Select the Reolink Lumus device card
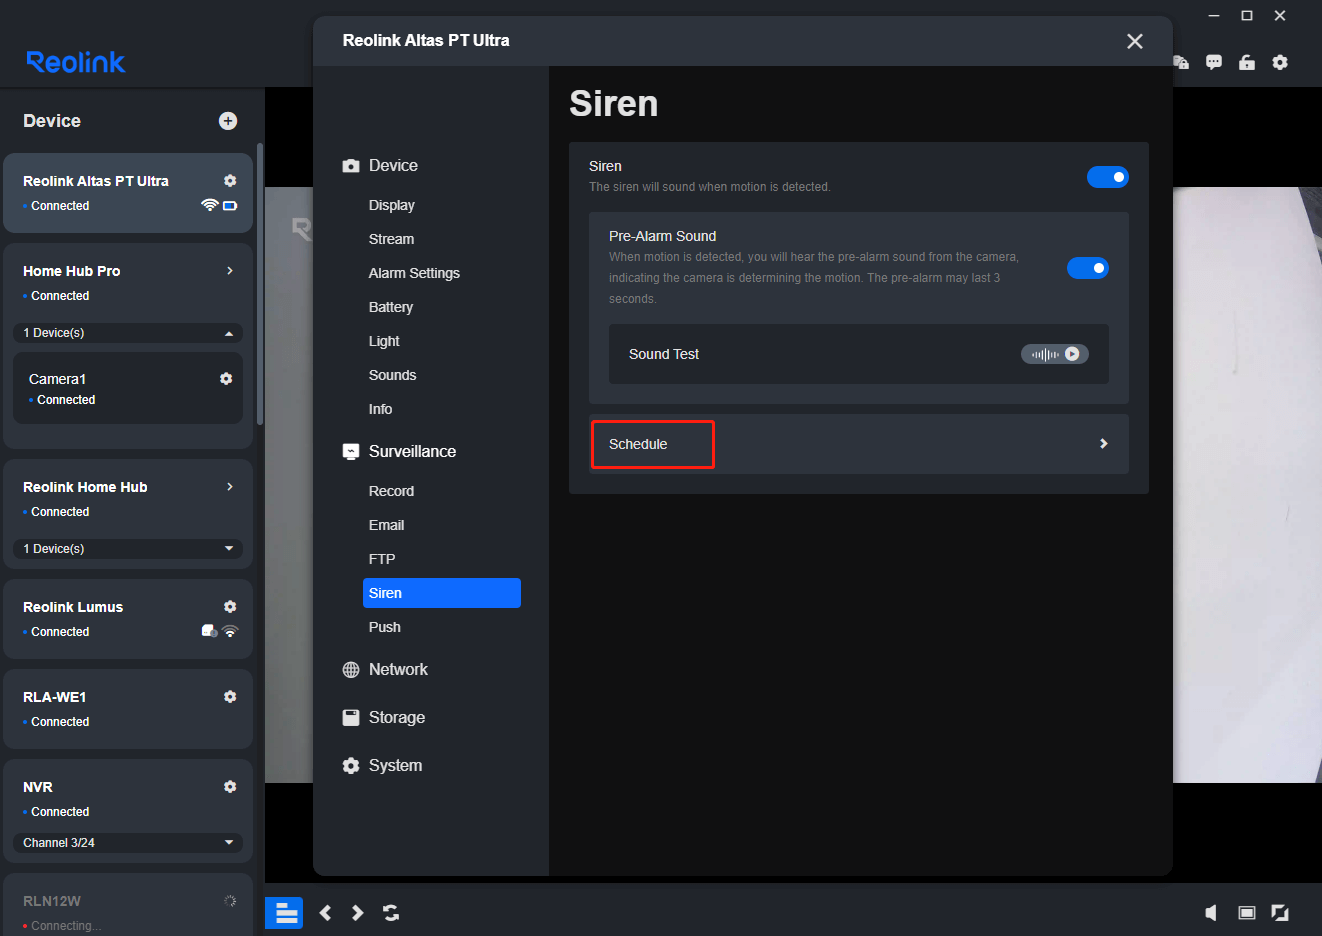 [128, 619]
